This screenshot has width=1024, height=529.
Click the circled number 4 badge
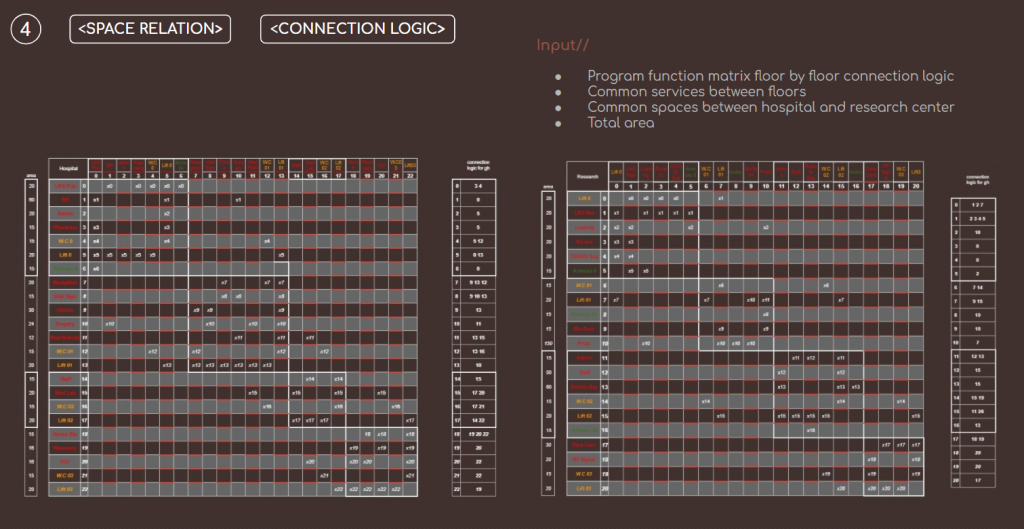[x=26, y=29]
